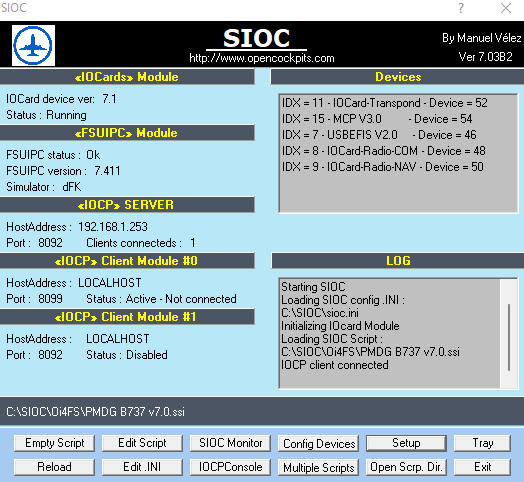Click the 'Status : Disabled' text
Screen dimensions: 524x482
point(127,355)
